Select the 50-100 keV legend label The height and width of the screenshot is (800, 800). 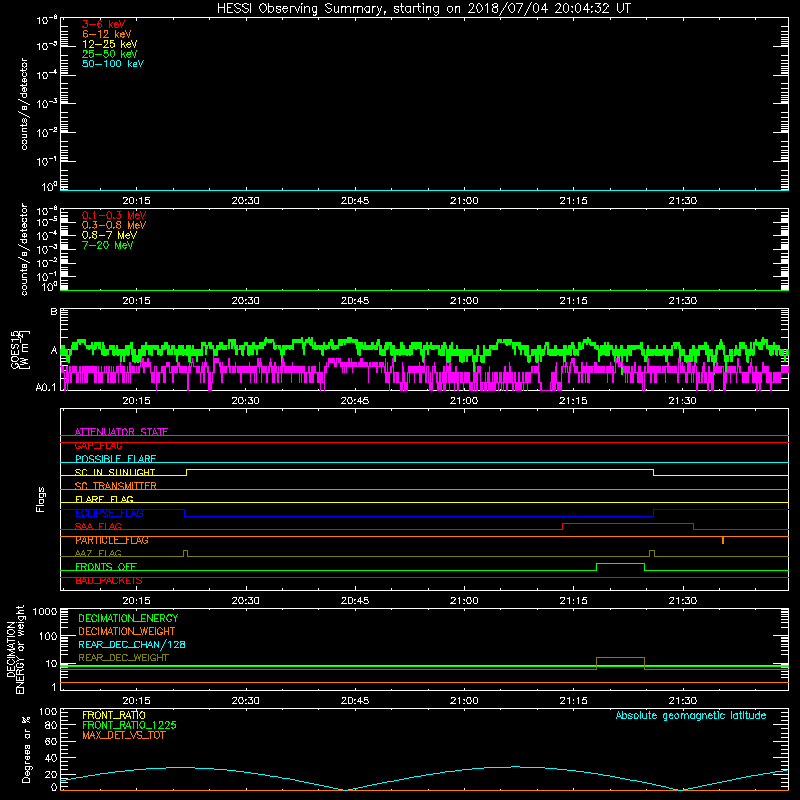113,64
